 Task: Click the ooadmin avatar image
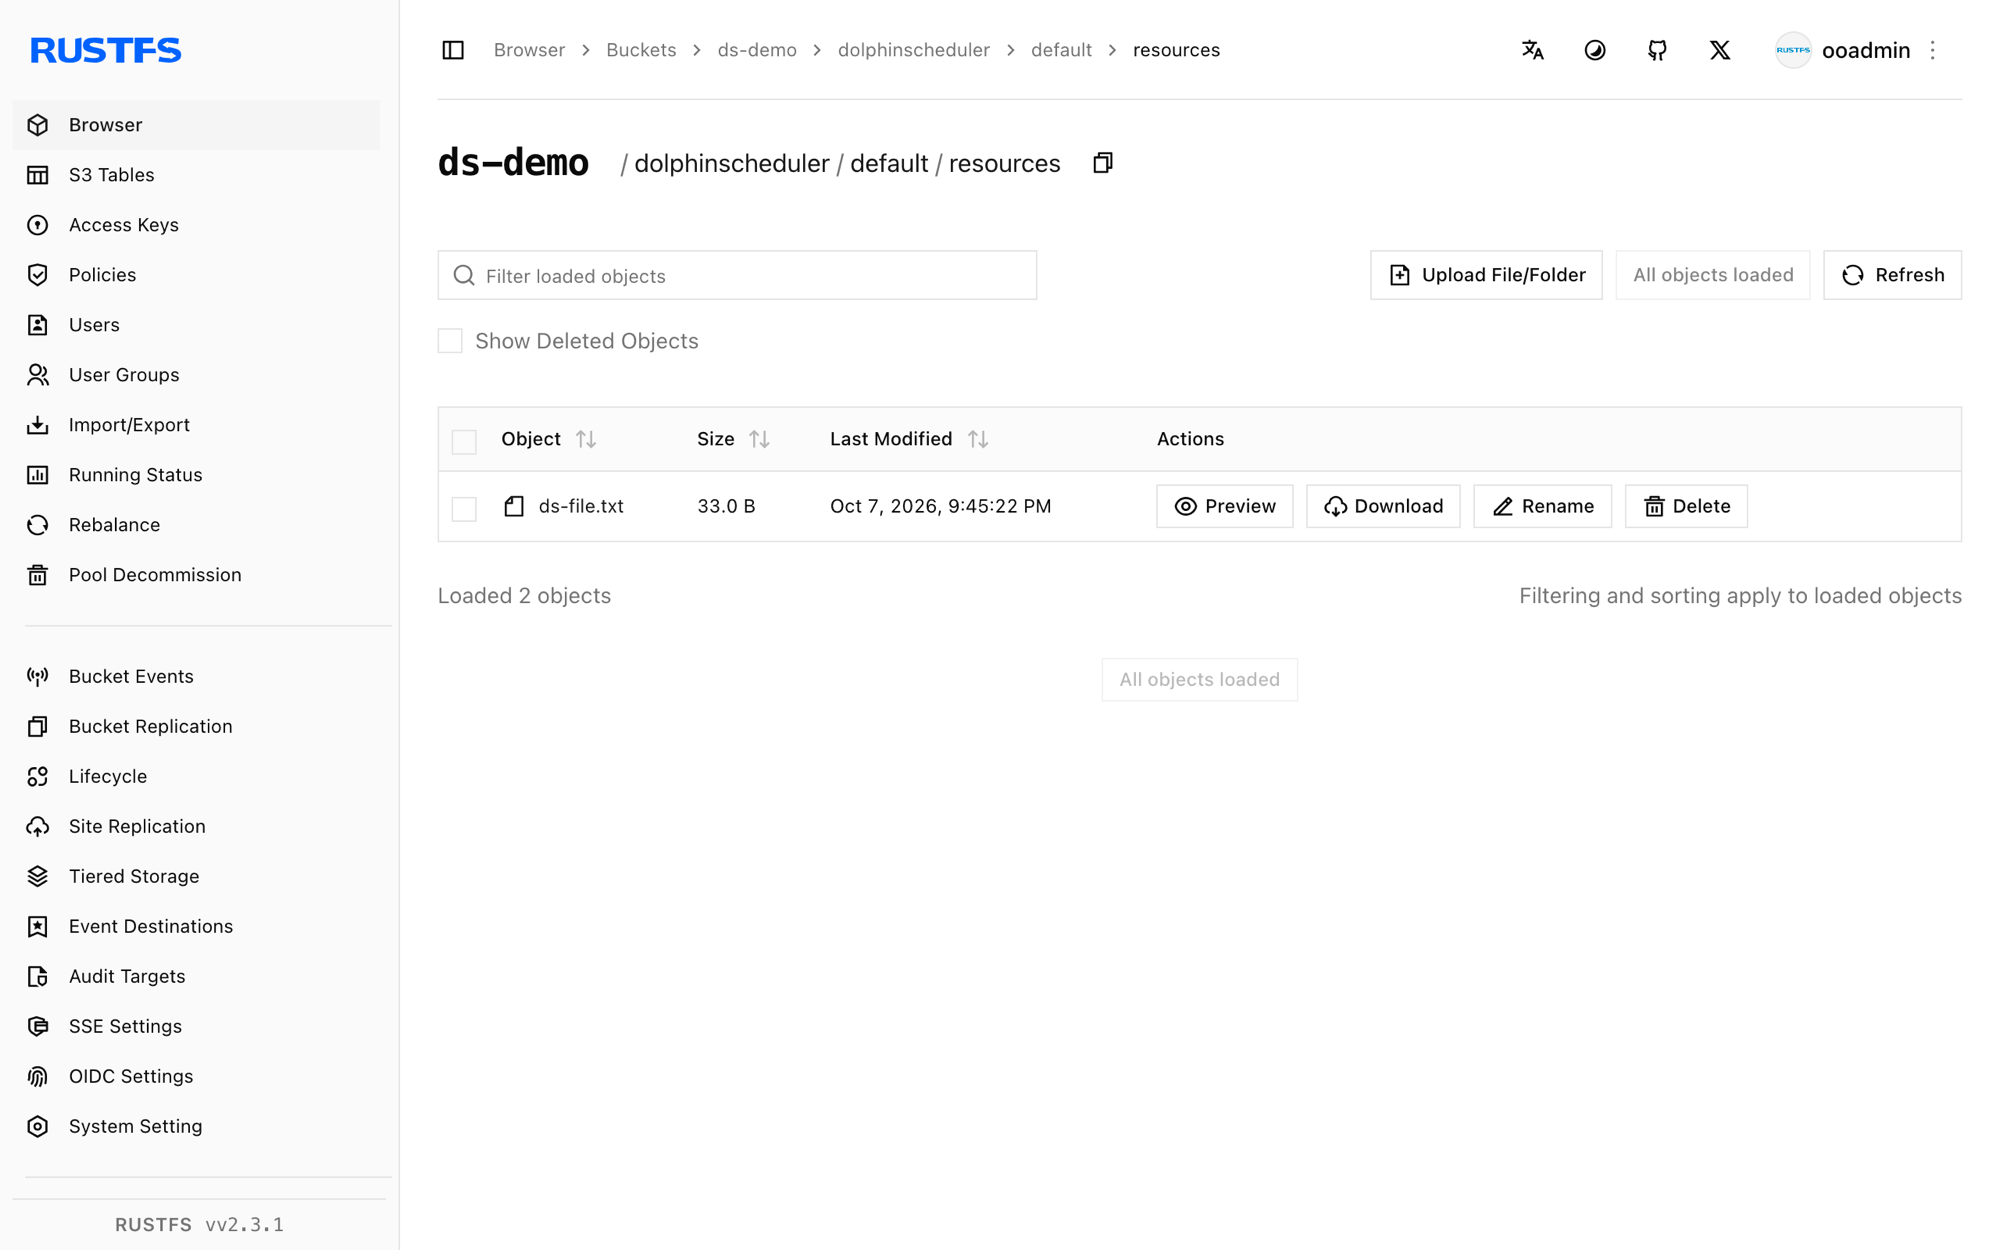(x=1793, y=50)
